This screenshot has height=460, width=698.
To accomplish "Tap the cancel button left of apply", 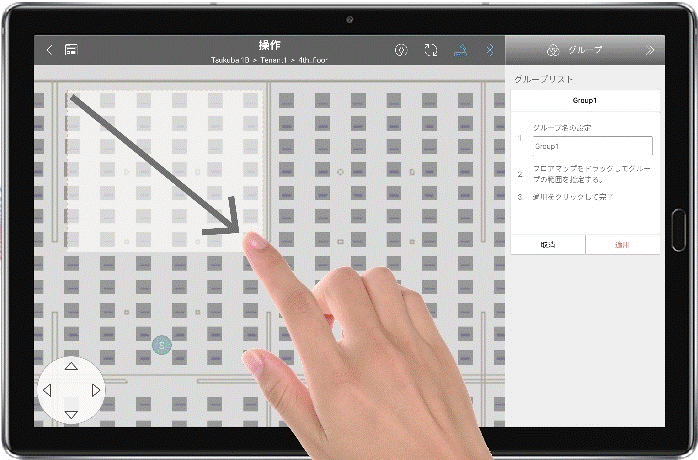I will (x=548, y=244).
